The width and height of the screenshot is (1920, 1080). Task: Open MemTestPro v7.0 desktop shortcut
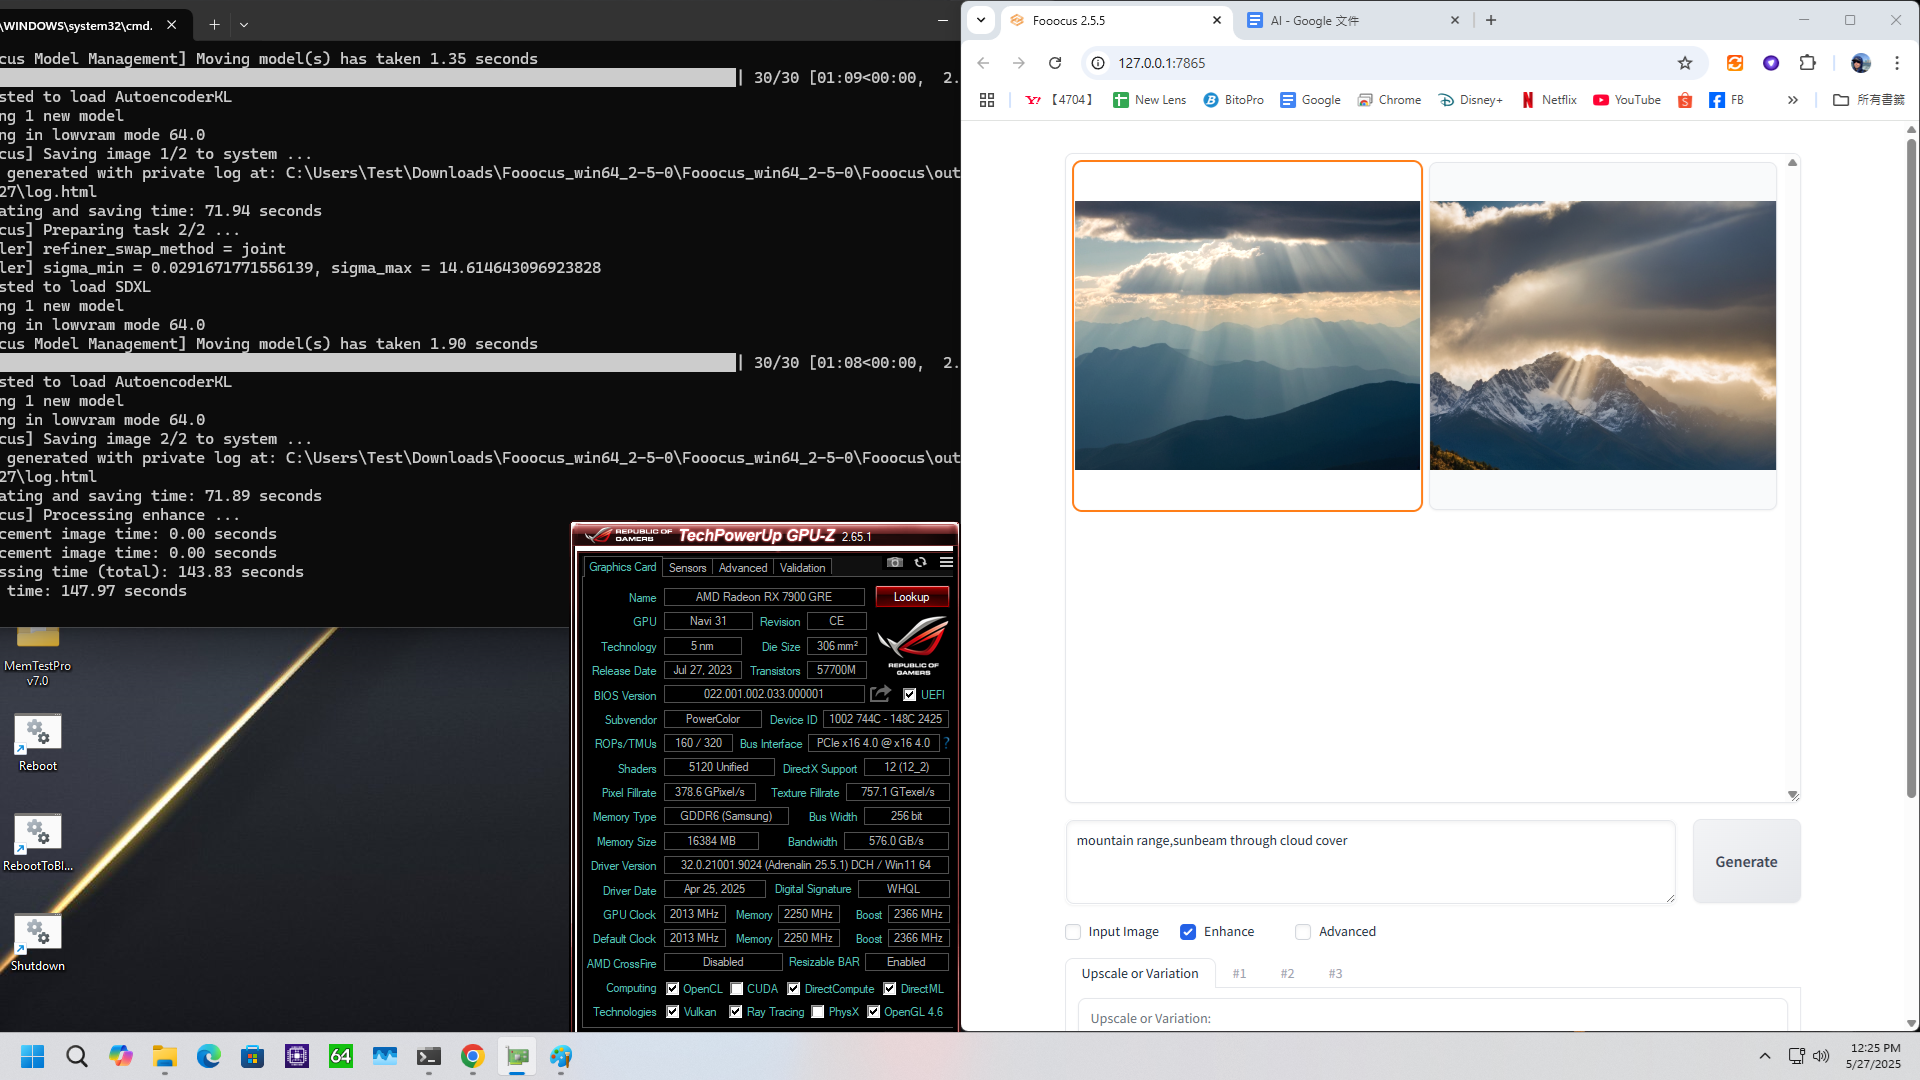(x=38, y=656)
